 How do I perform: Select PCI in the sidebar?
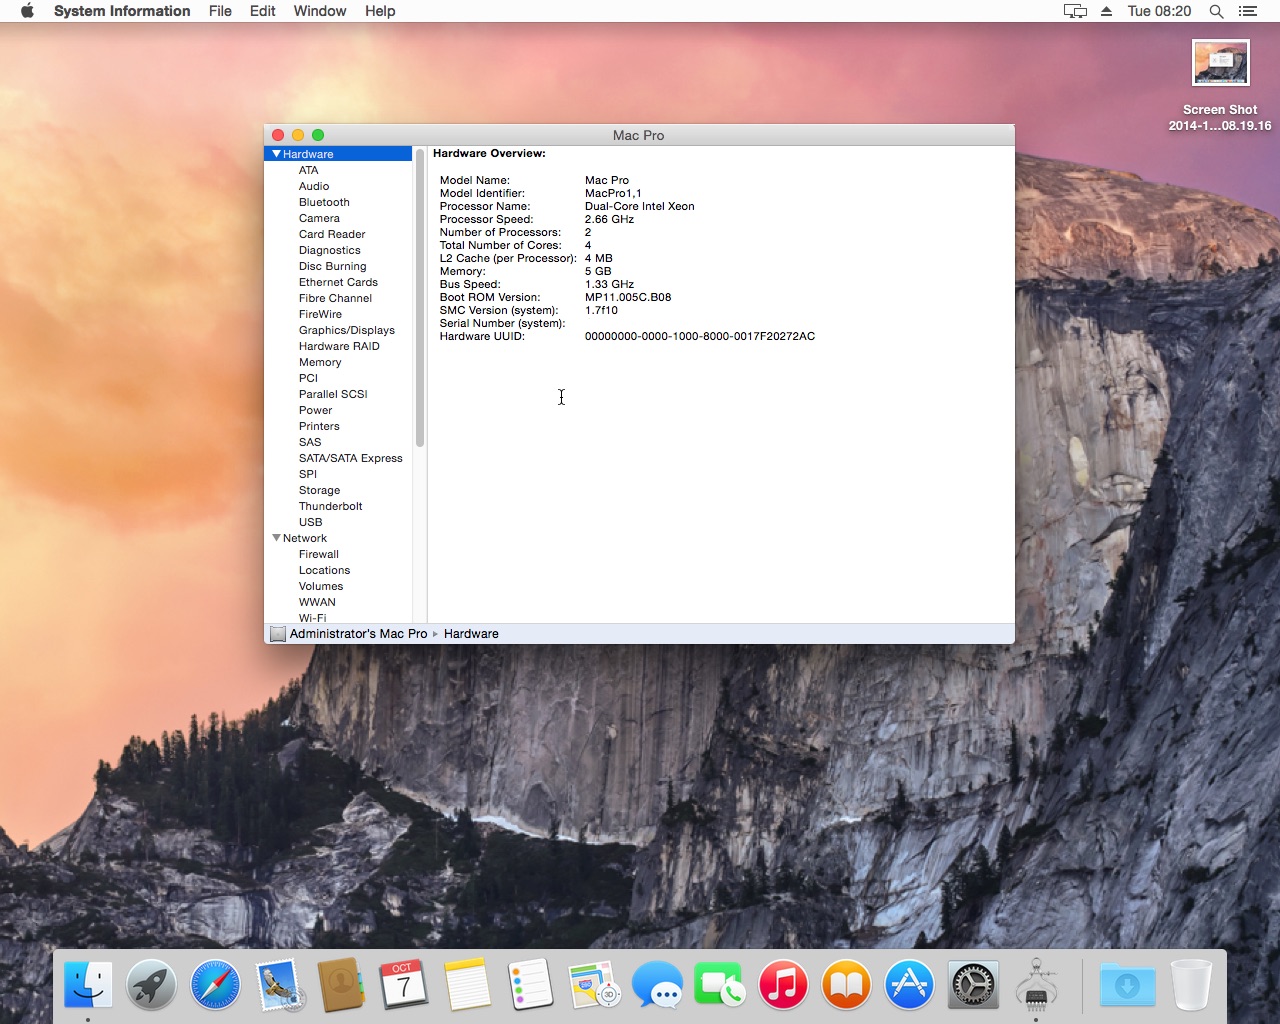(308, 378)
